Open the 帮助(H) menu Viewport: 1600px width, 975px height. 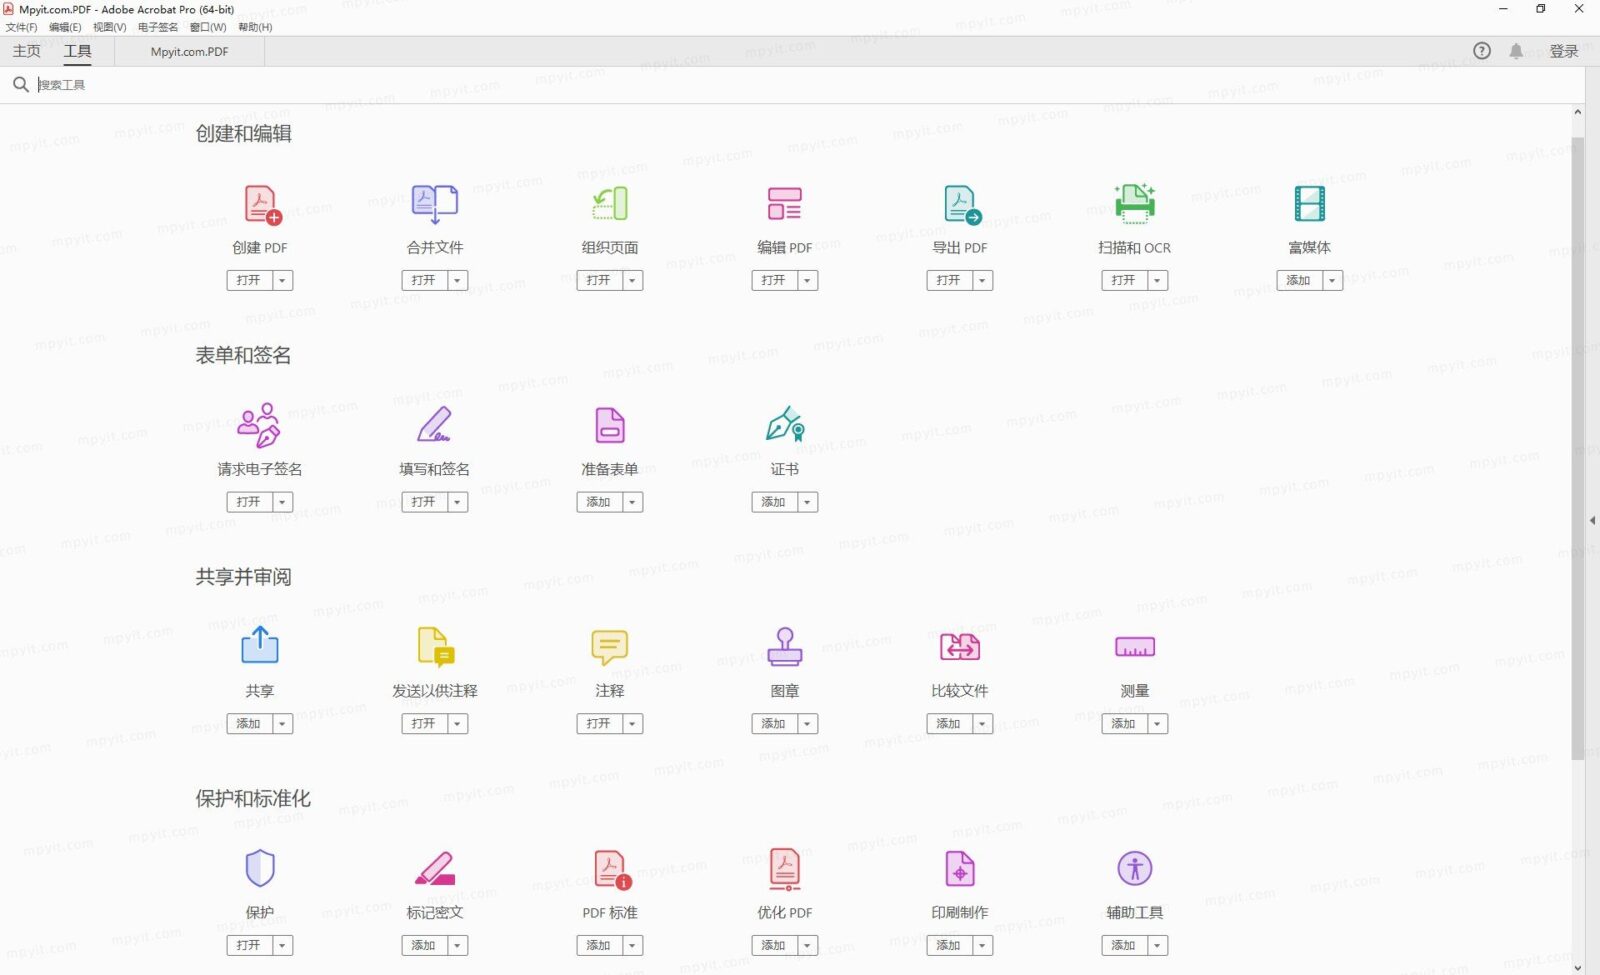coord(255,27)
